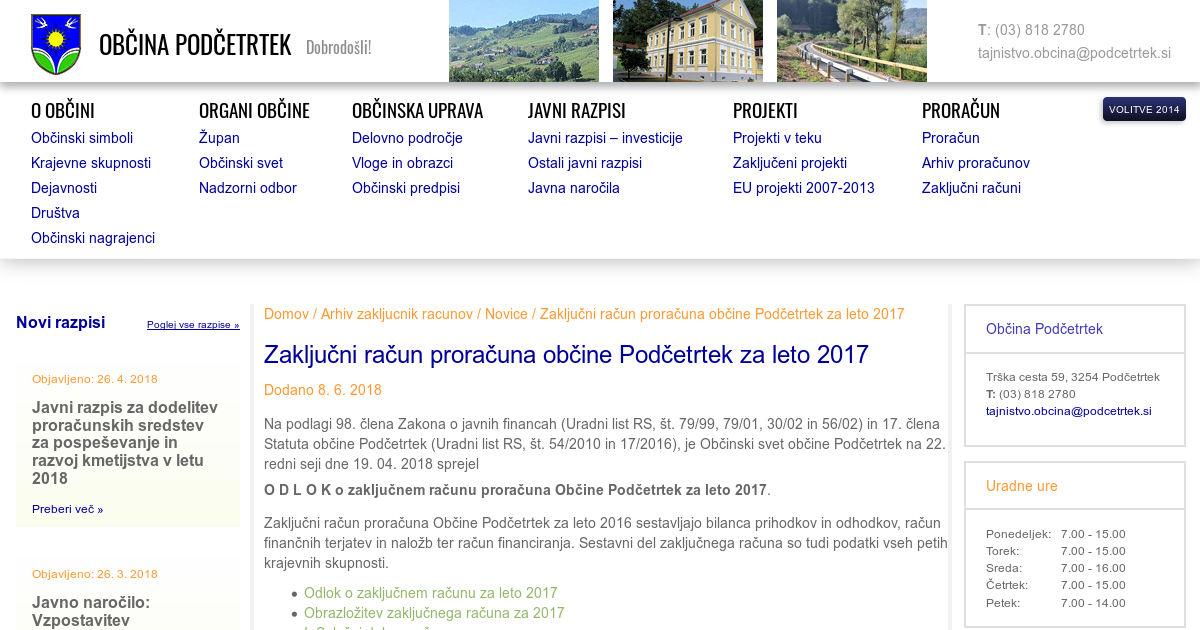
Task: Click the roadside fence header photo
Action: point(851,41)
